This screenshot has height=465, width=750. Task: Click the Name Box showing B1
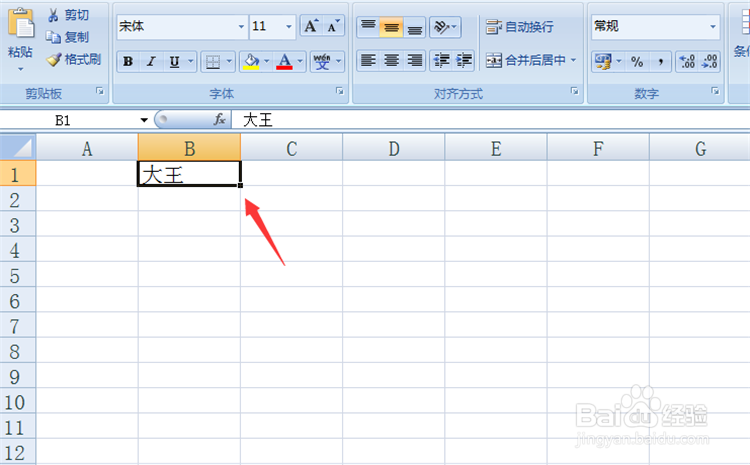coord(69,120)
